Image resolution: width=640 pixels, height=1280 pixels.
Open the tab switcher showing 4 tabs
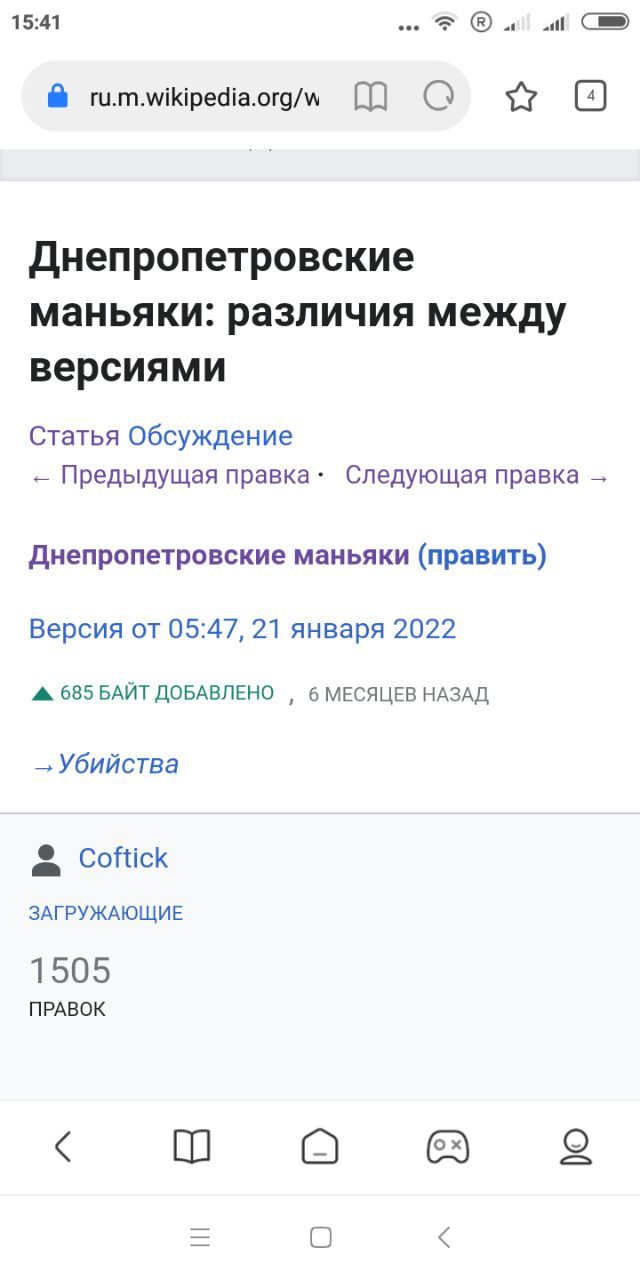pos(590,96)
